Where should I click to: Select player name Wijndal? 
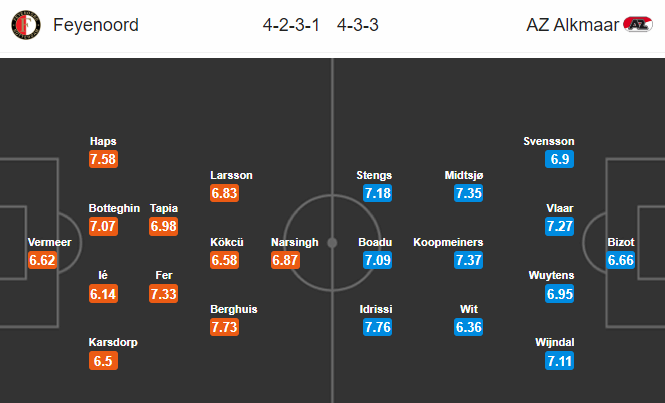click(555, 342)
